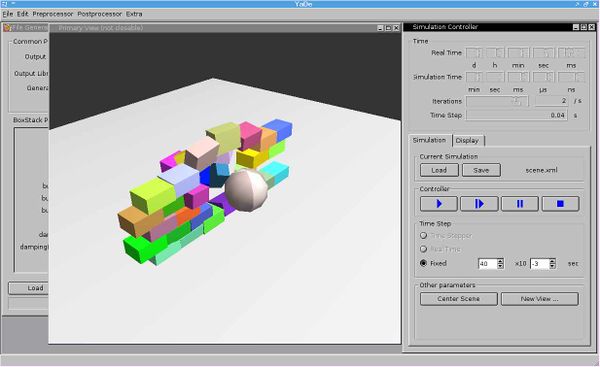Stop the simulation with square button
600x367 pixels.
560,204
